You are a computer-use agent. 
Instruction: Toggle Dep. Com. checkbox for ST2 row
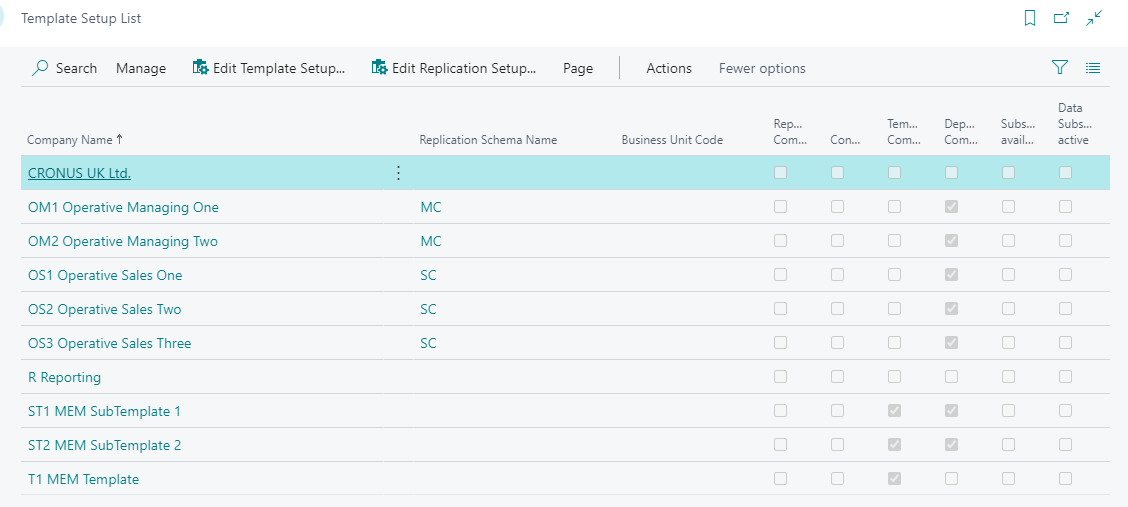tap(951, 444)
